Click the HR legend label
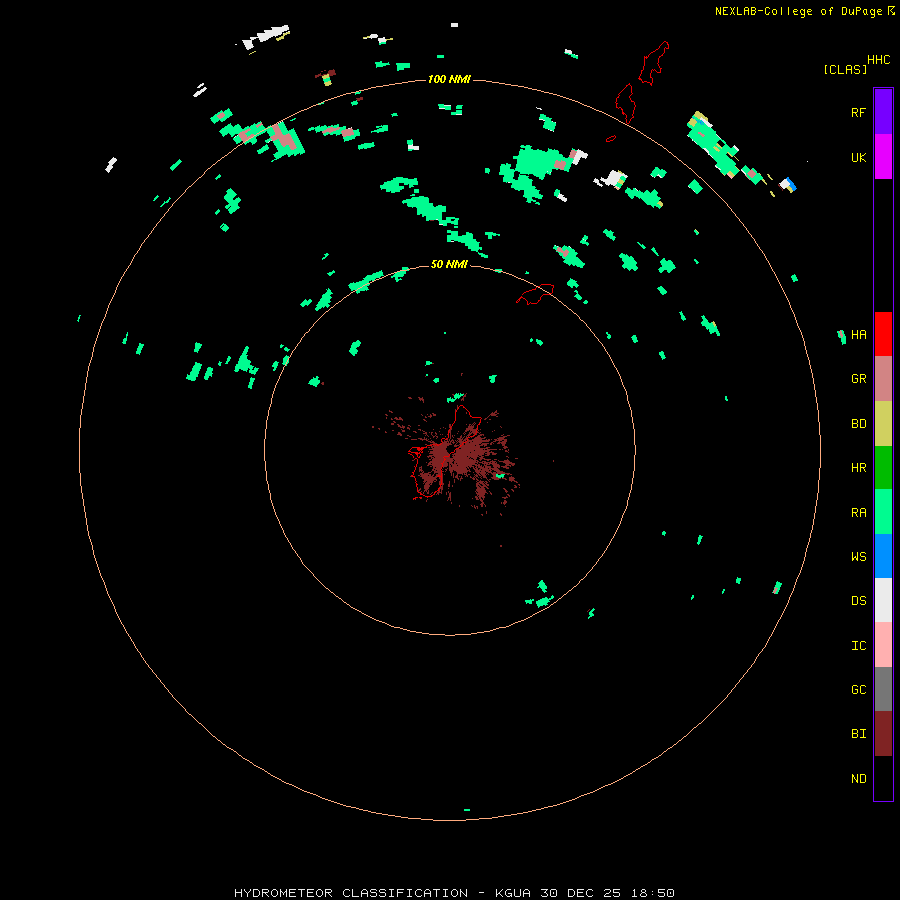This screenshot has height=900, width=900. [858, 468]
